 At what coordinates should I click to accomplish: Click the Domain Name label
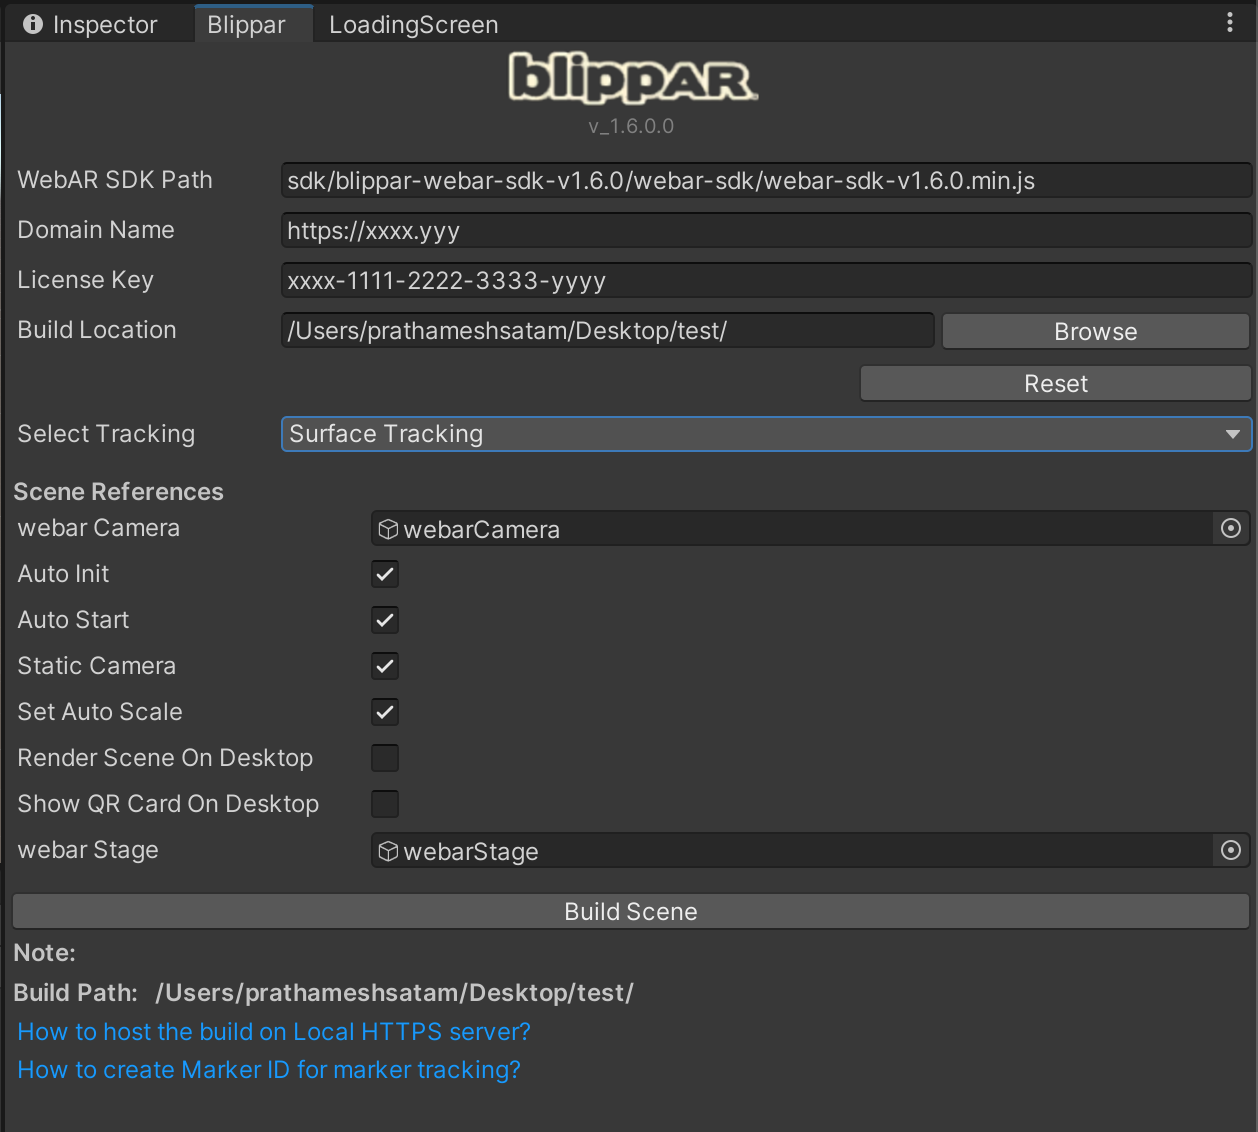96,229
